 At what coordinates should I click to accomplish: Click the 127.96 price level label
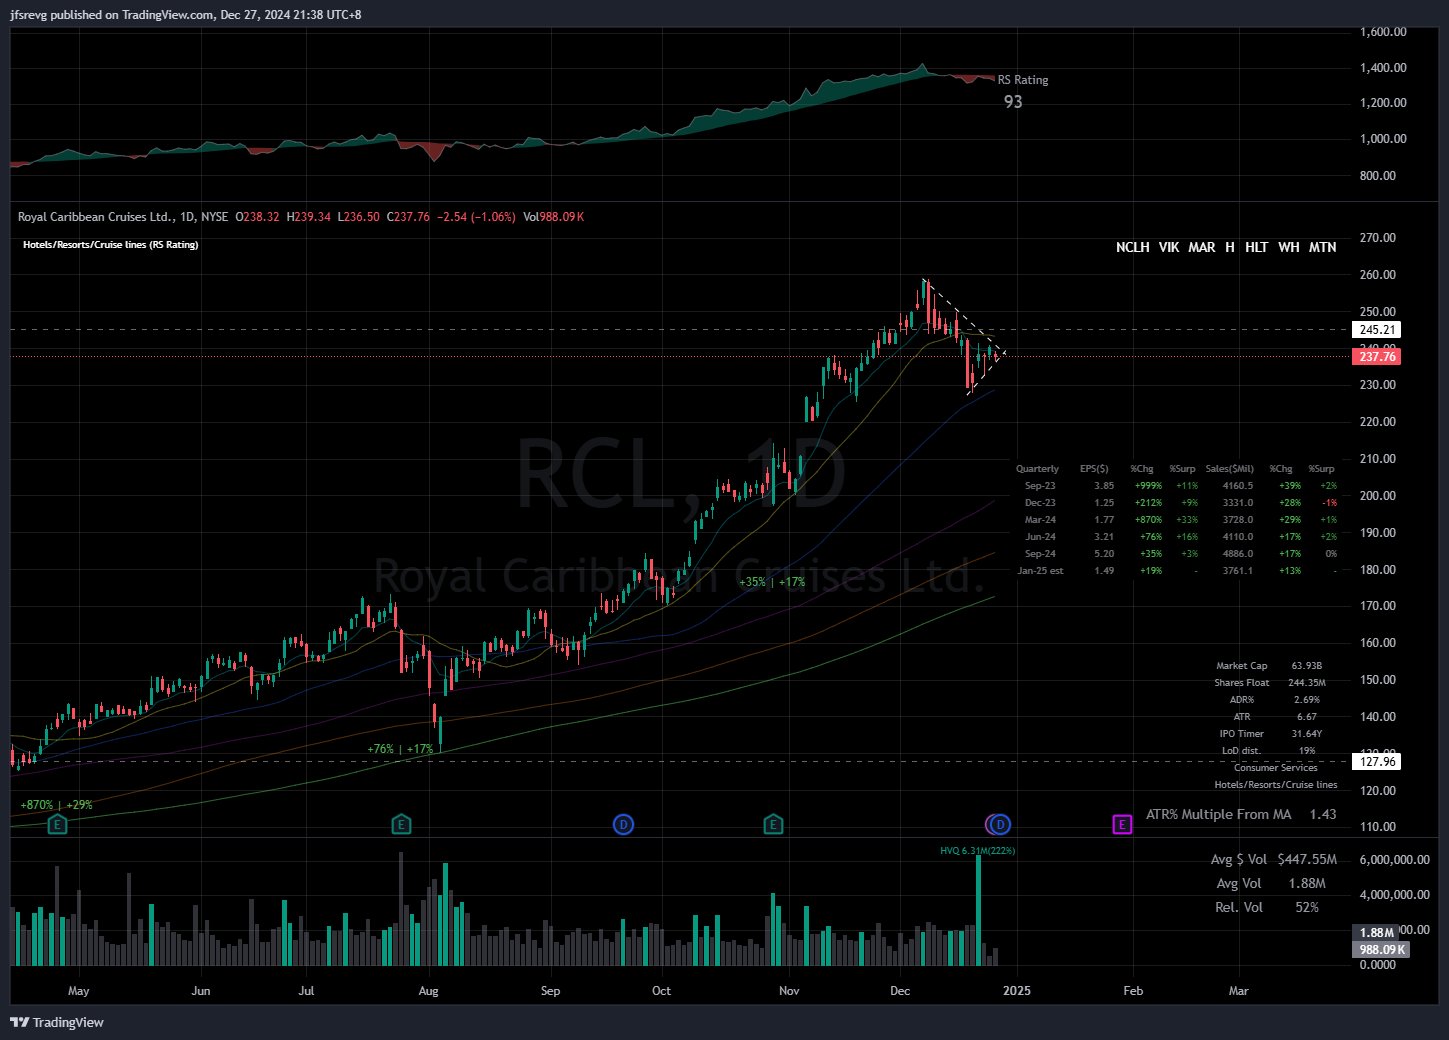pos(1377,762)
